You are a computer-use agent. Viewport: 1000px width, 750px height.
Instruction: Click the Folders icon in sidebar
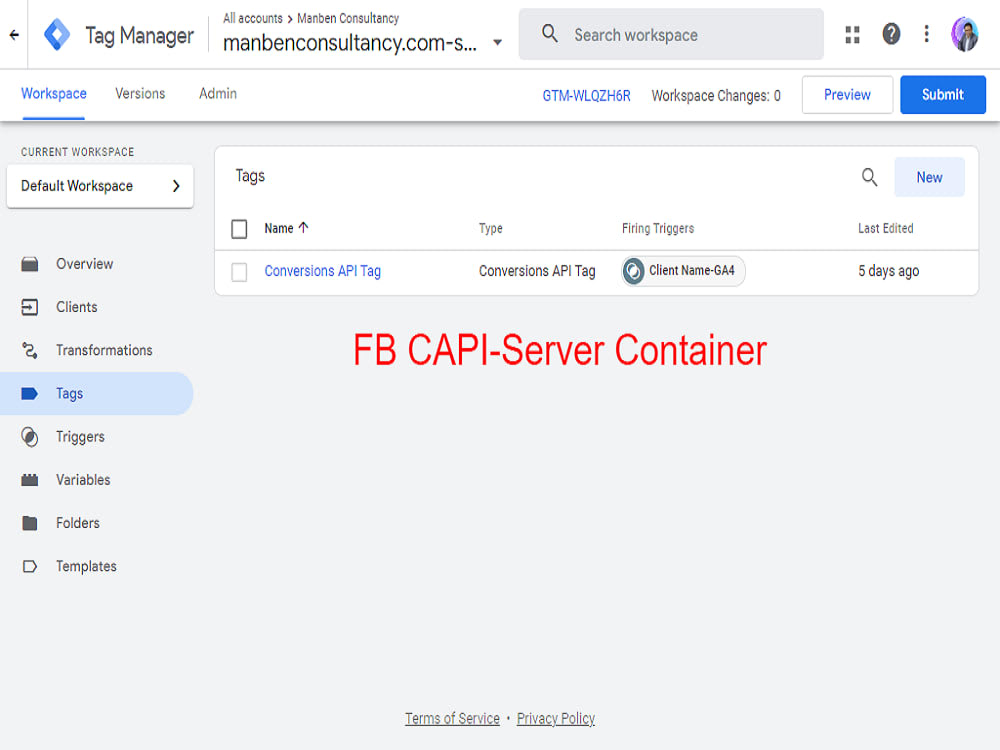pyautogui.click(x=29, y=523)
